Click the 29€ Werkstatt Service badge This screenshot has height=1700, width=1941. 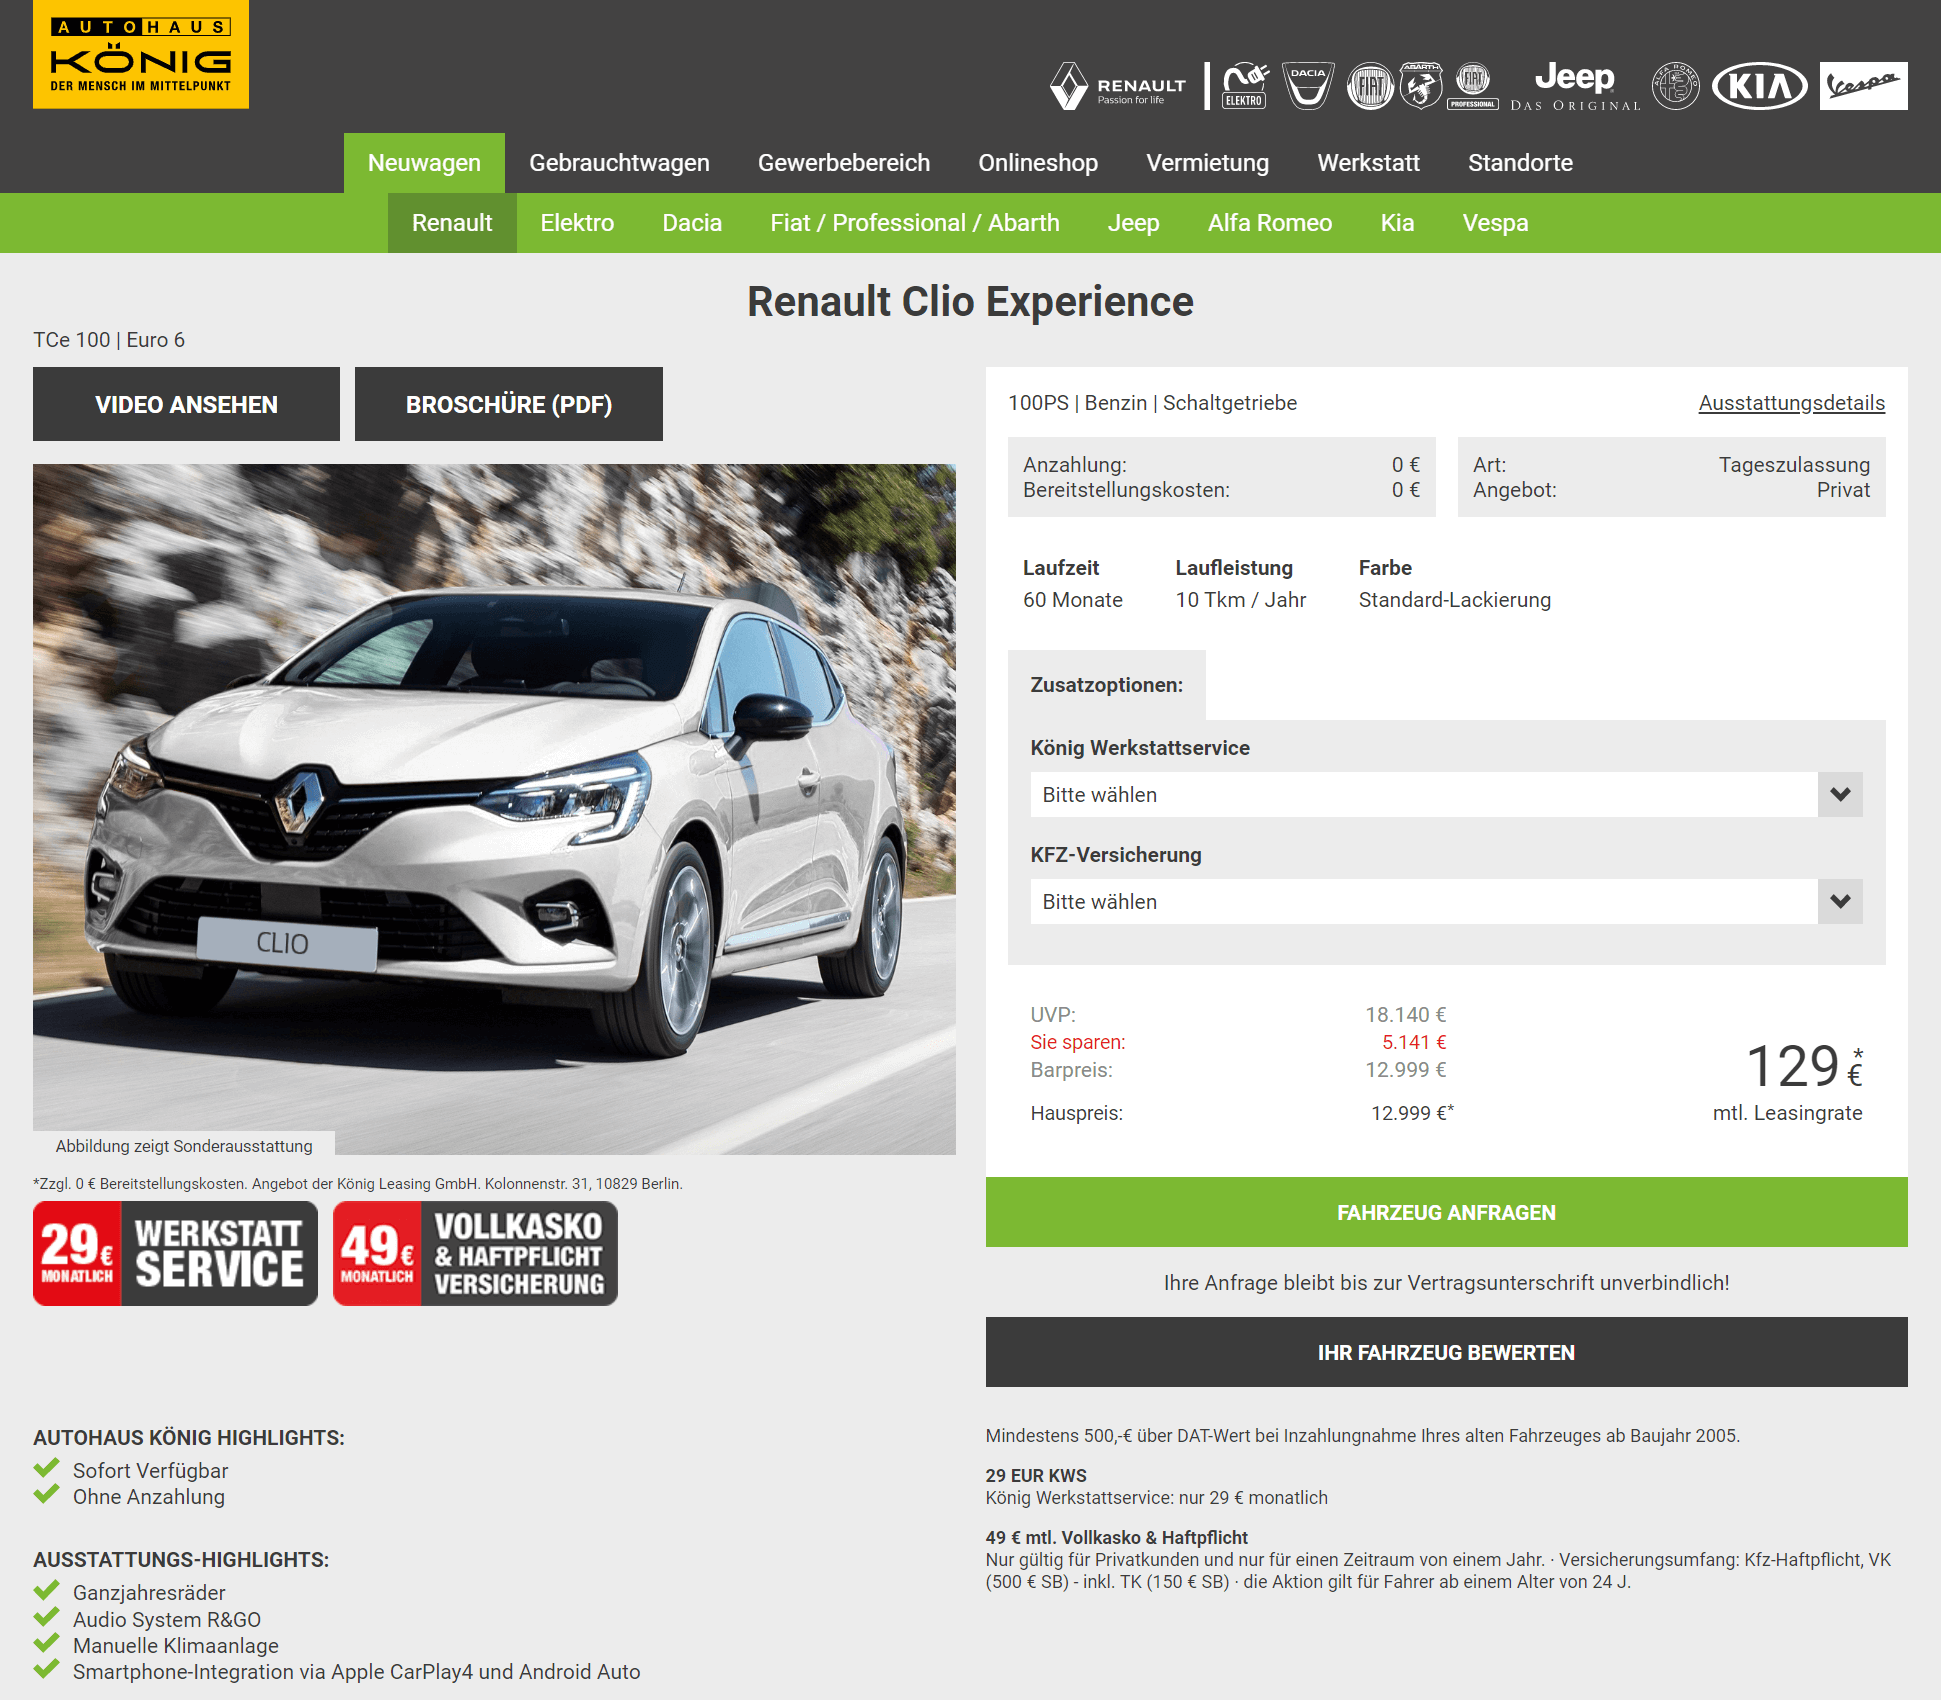pyautogui.click(x=175, y=1253)
